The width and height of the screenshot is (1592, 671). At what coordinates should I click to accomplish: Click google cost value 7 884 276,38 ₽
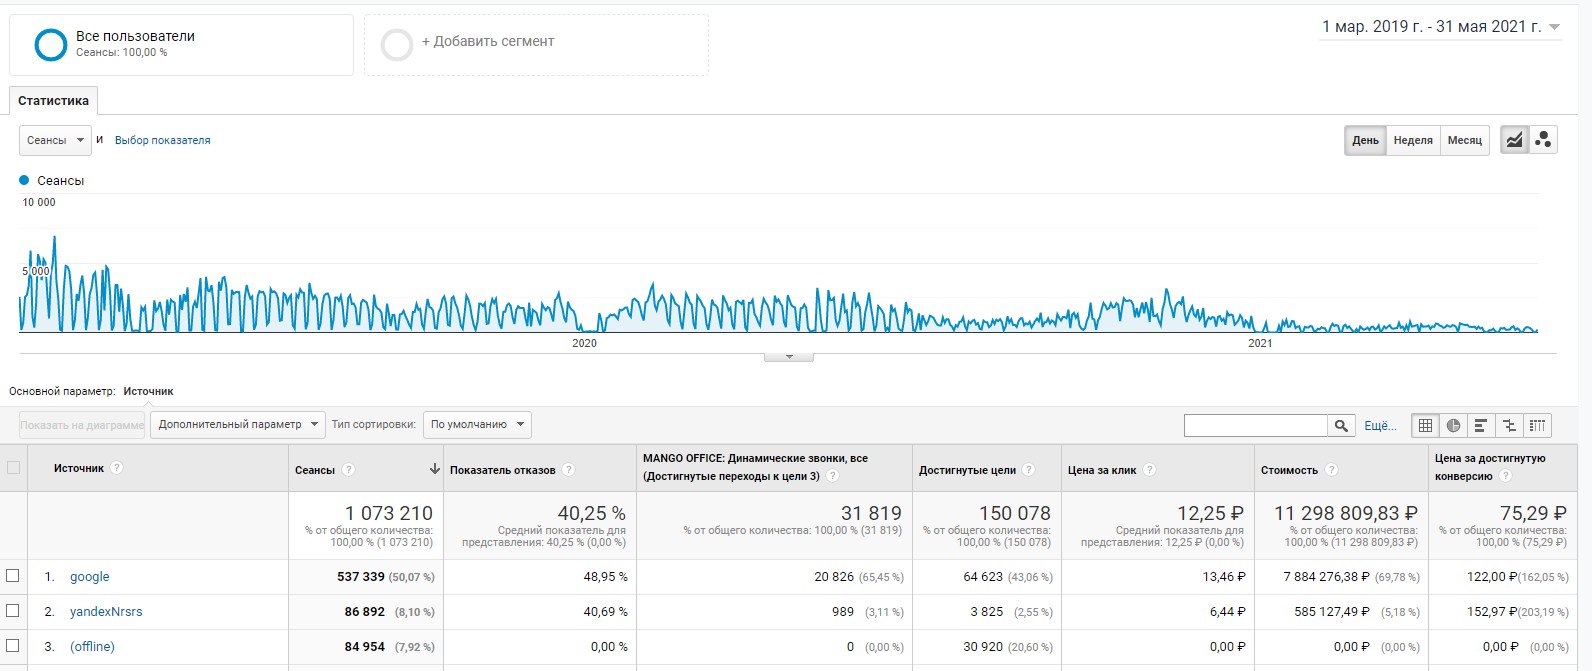pyautogui.click(x=1326, y=577)
